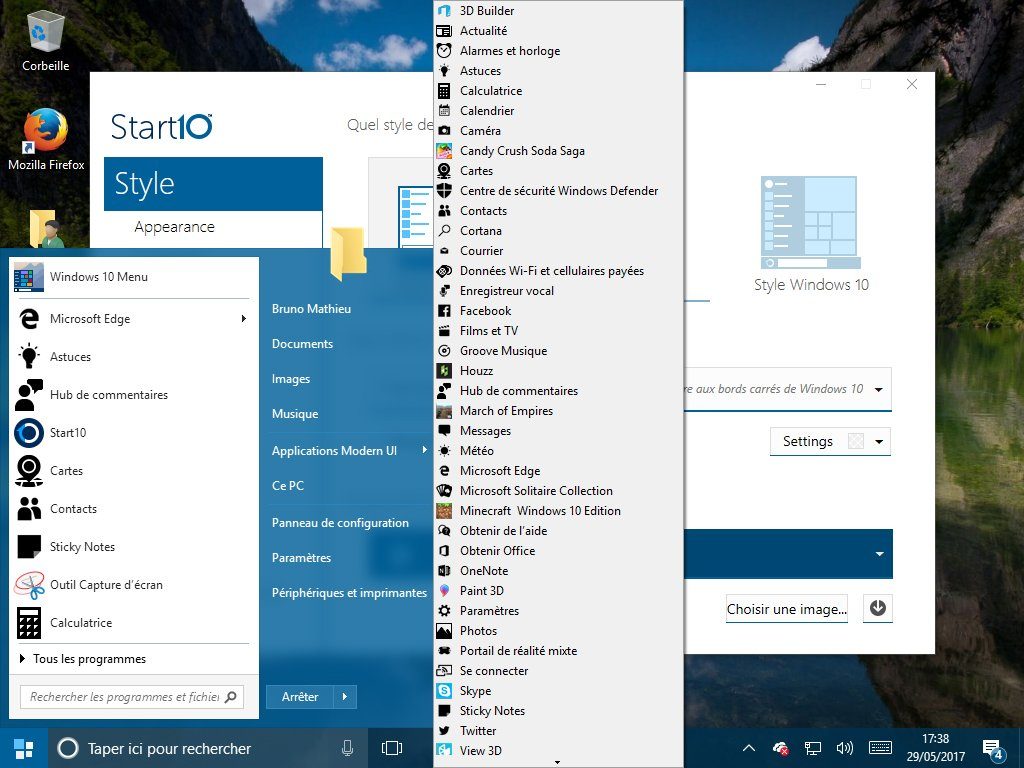Open the Action Center notifications icon

coord(993,750)
